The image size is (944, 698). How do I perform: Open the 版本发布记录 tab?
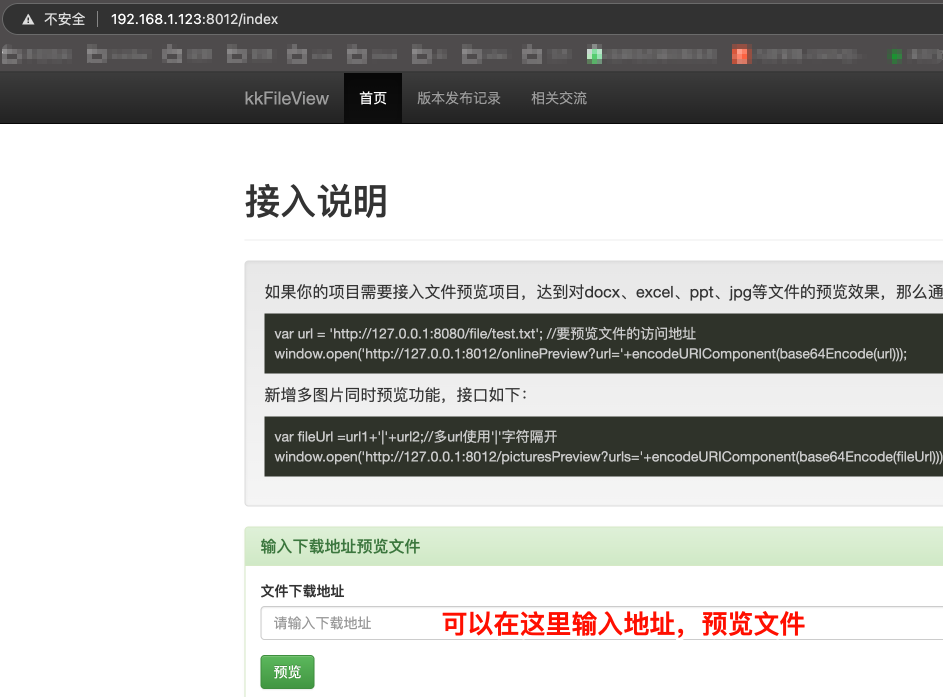coord(459,98)
